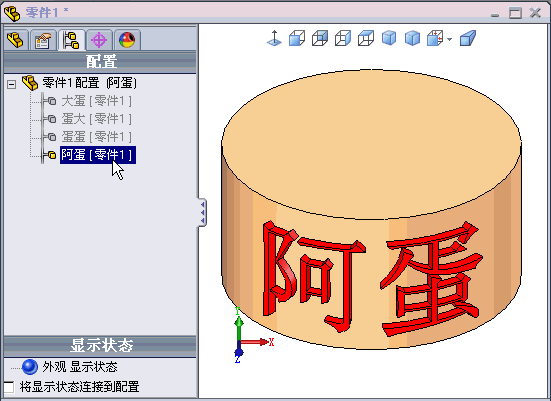Select wireframe cube display icon
551x401 pixels.
click(x=366, y=38)
